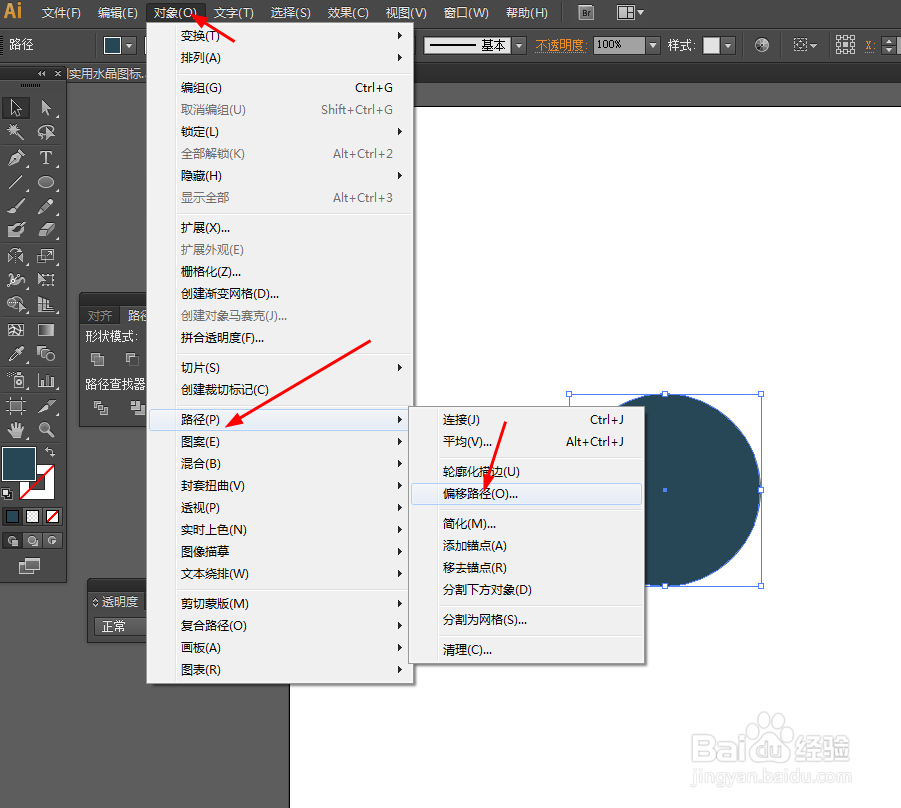
Task: Choose the Scale tool
Action: 46,255
